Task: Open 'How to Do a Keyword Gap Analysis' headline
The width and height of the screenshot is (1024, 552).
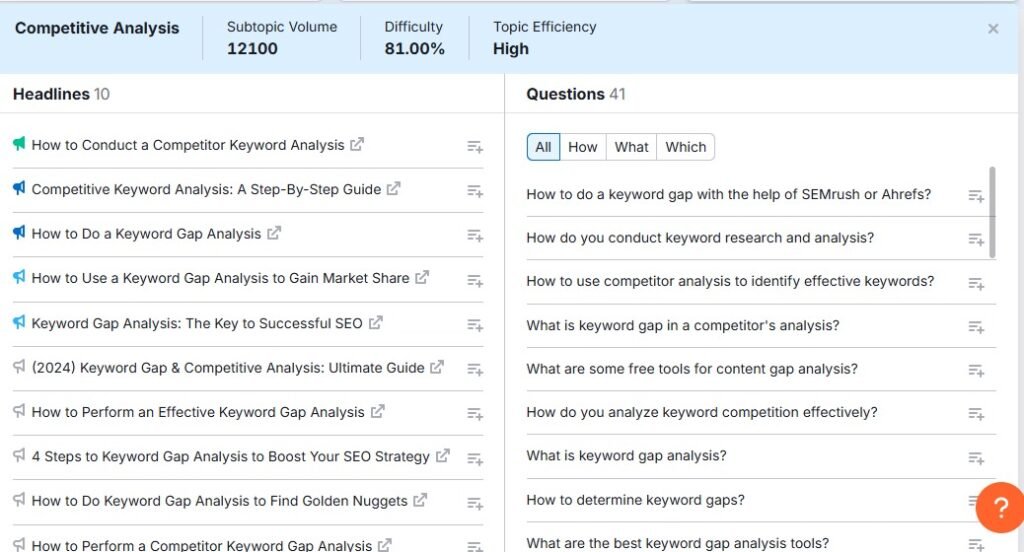Action: 146,234
